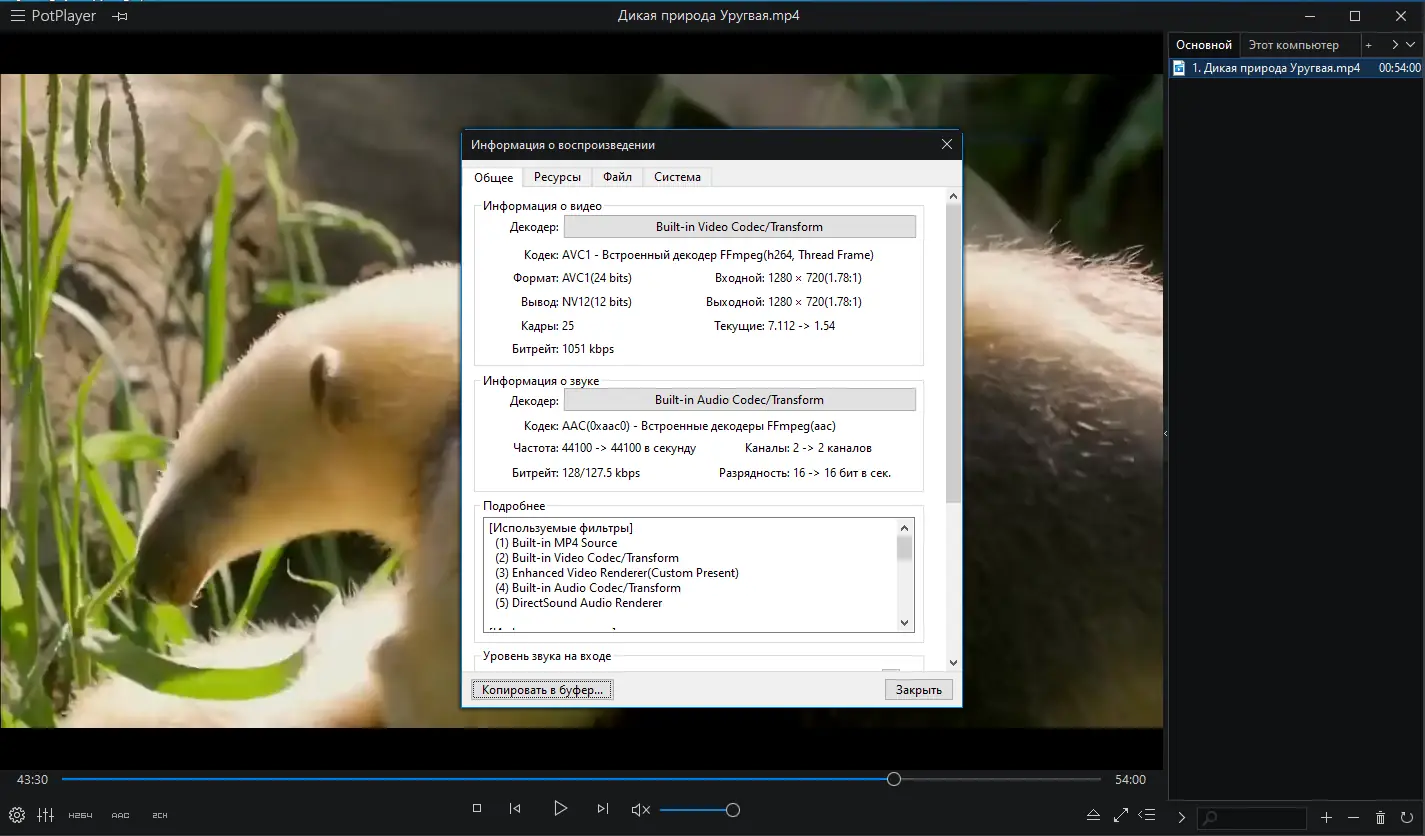The width and height of the screenshot is (1425, 836).
Task: Skip to the previous track
Action: [x=515, y=809]
